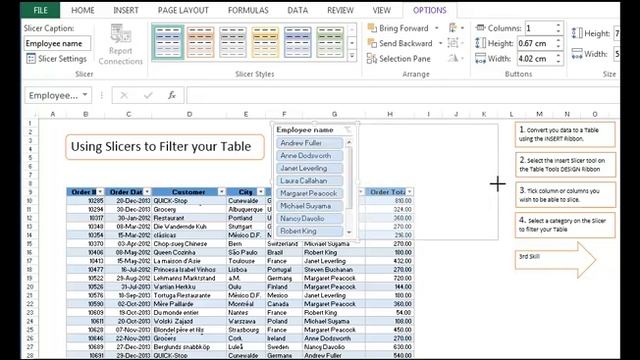Click the Report Connections button
The image size is (640, 360).
(x=120, y=44)
